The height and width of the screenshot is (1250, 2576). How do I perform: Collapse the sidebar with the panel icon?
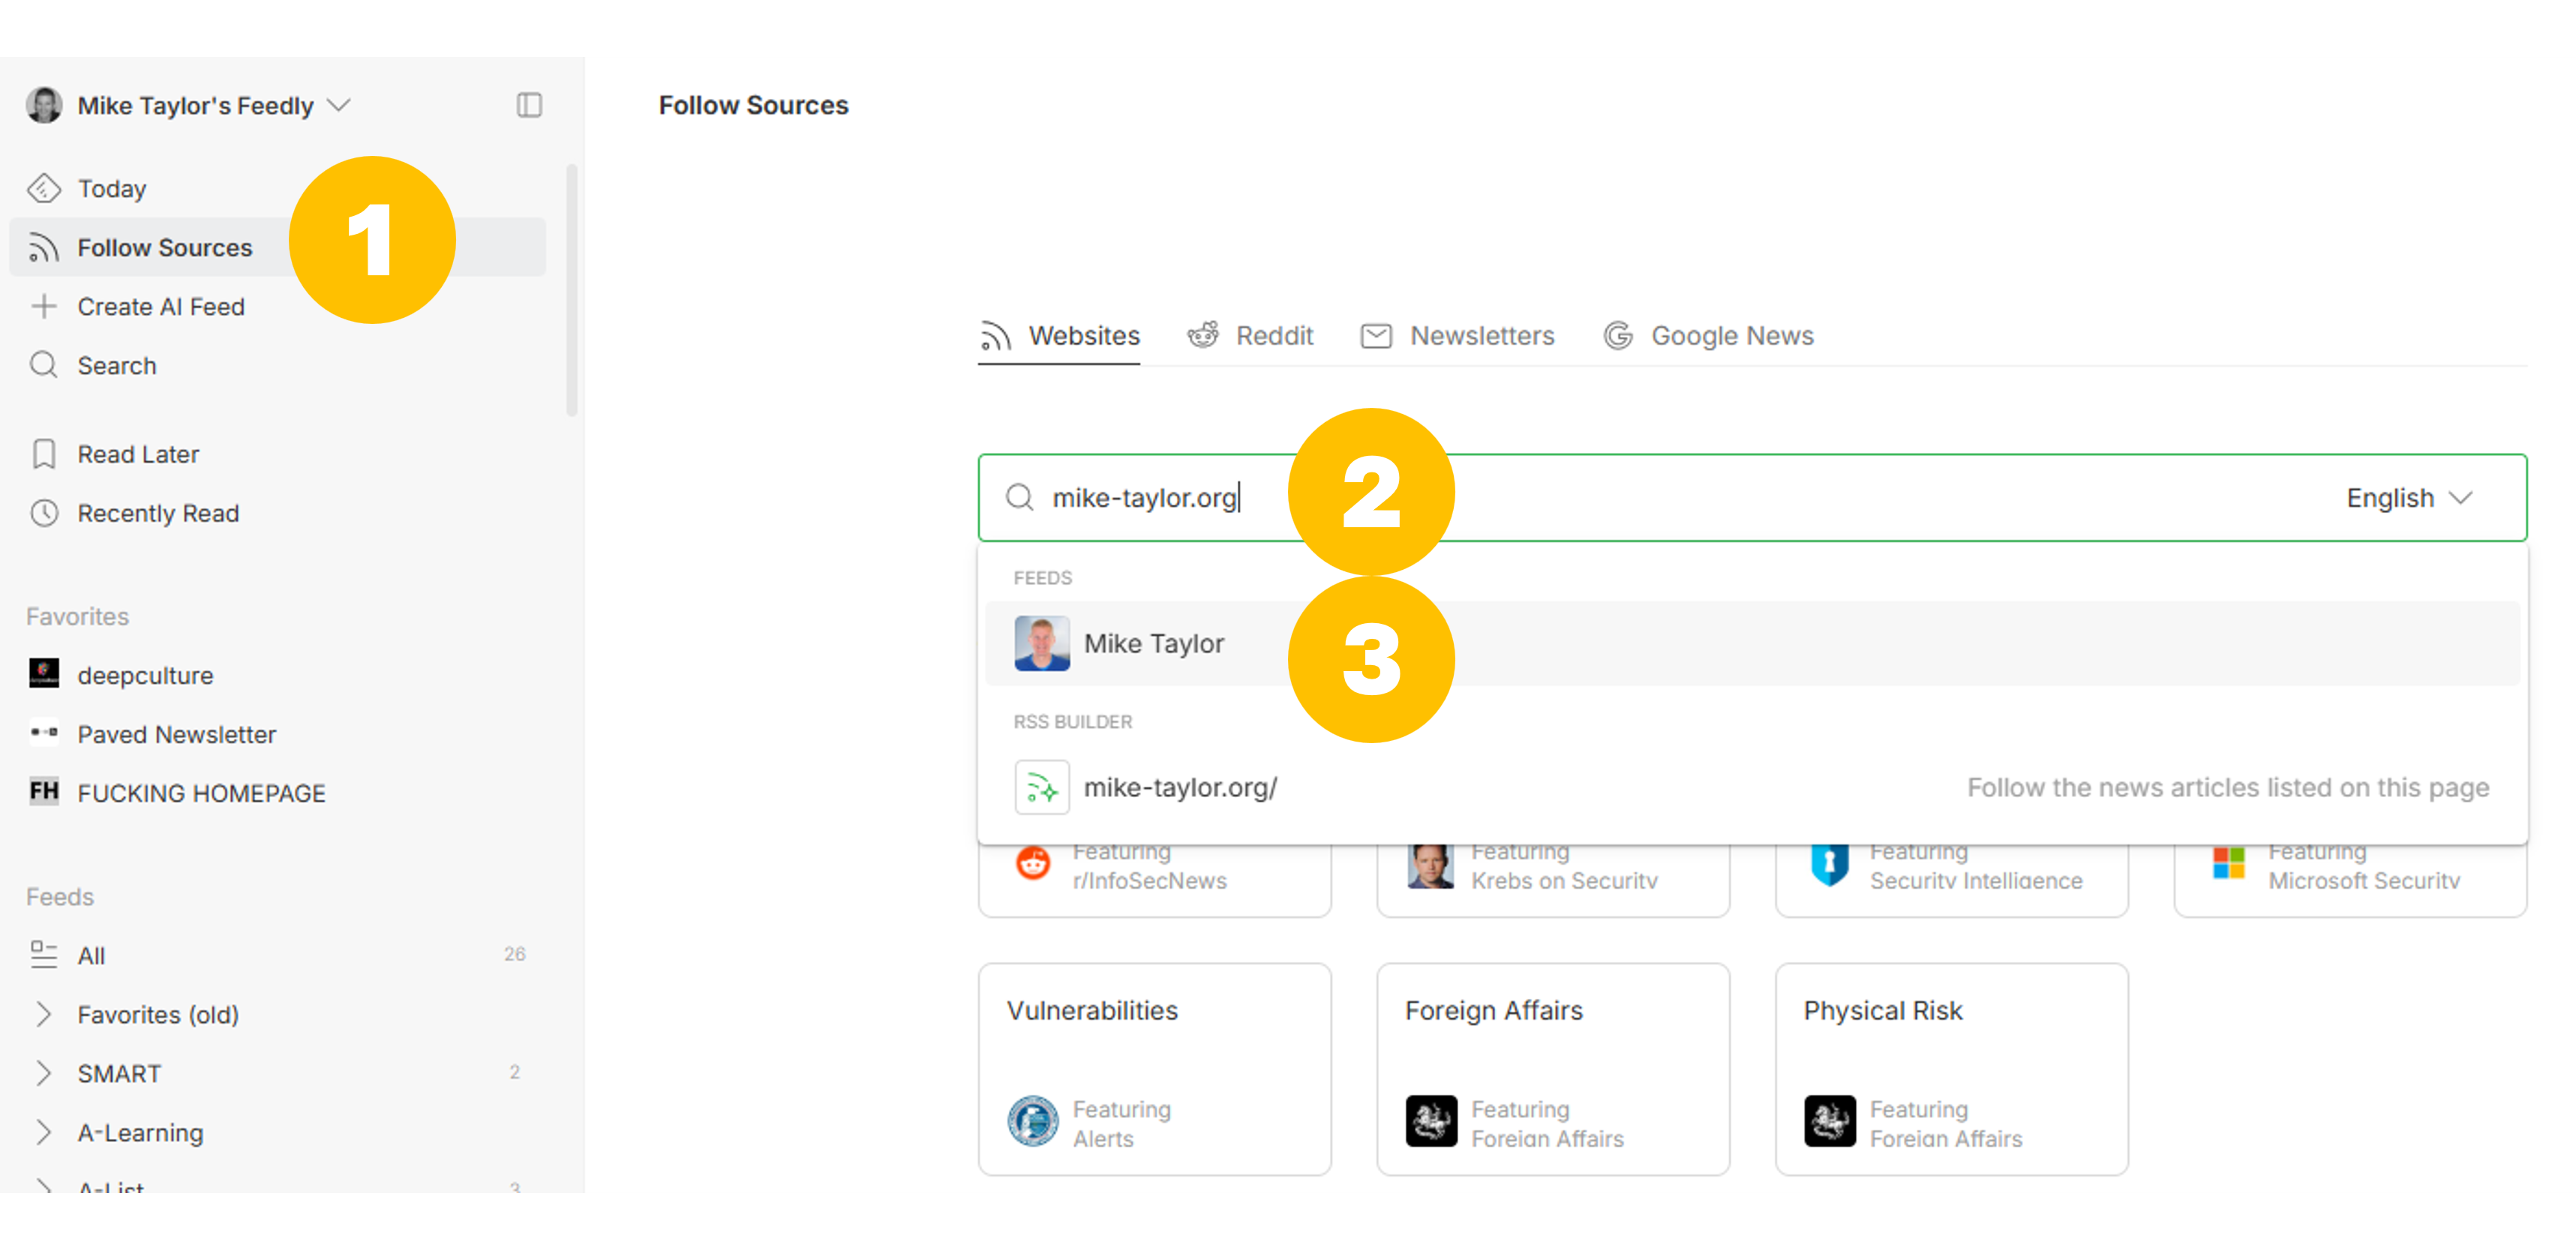click(529, 105)
